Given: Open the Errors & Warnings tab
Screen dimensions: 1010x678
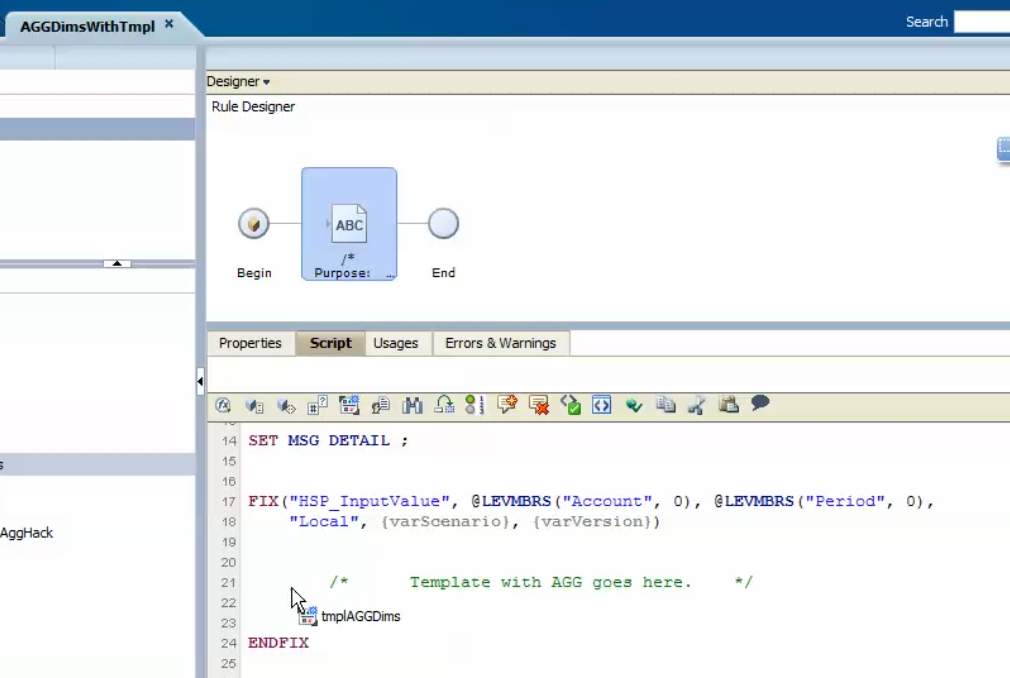Looking at the screenshot, I should 500,343.
